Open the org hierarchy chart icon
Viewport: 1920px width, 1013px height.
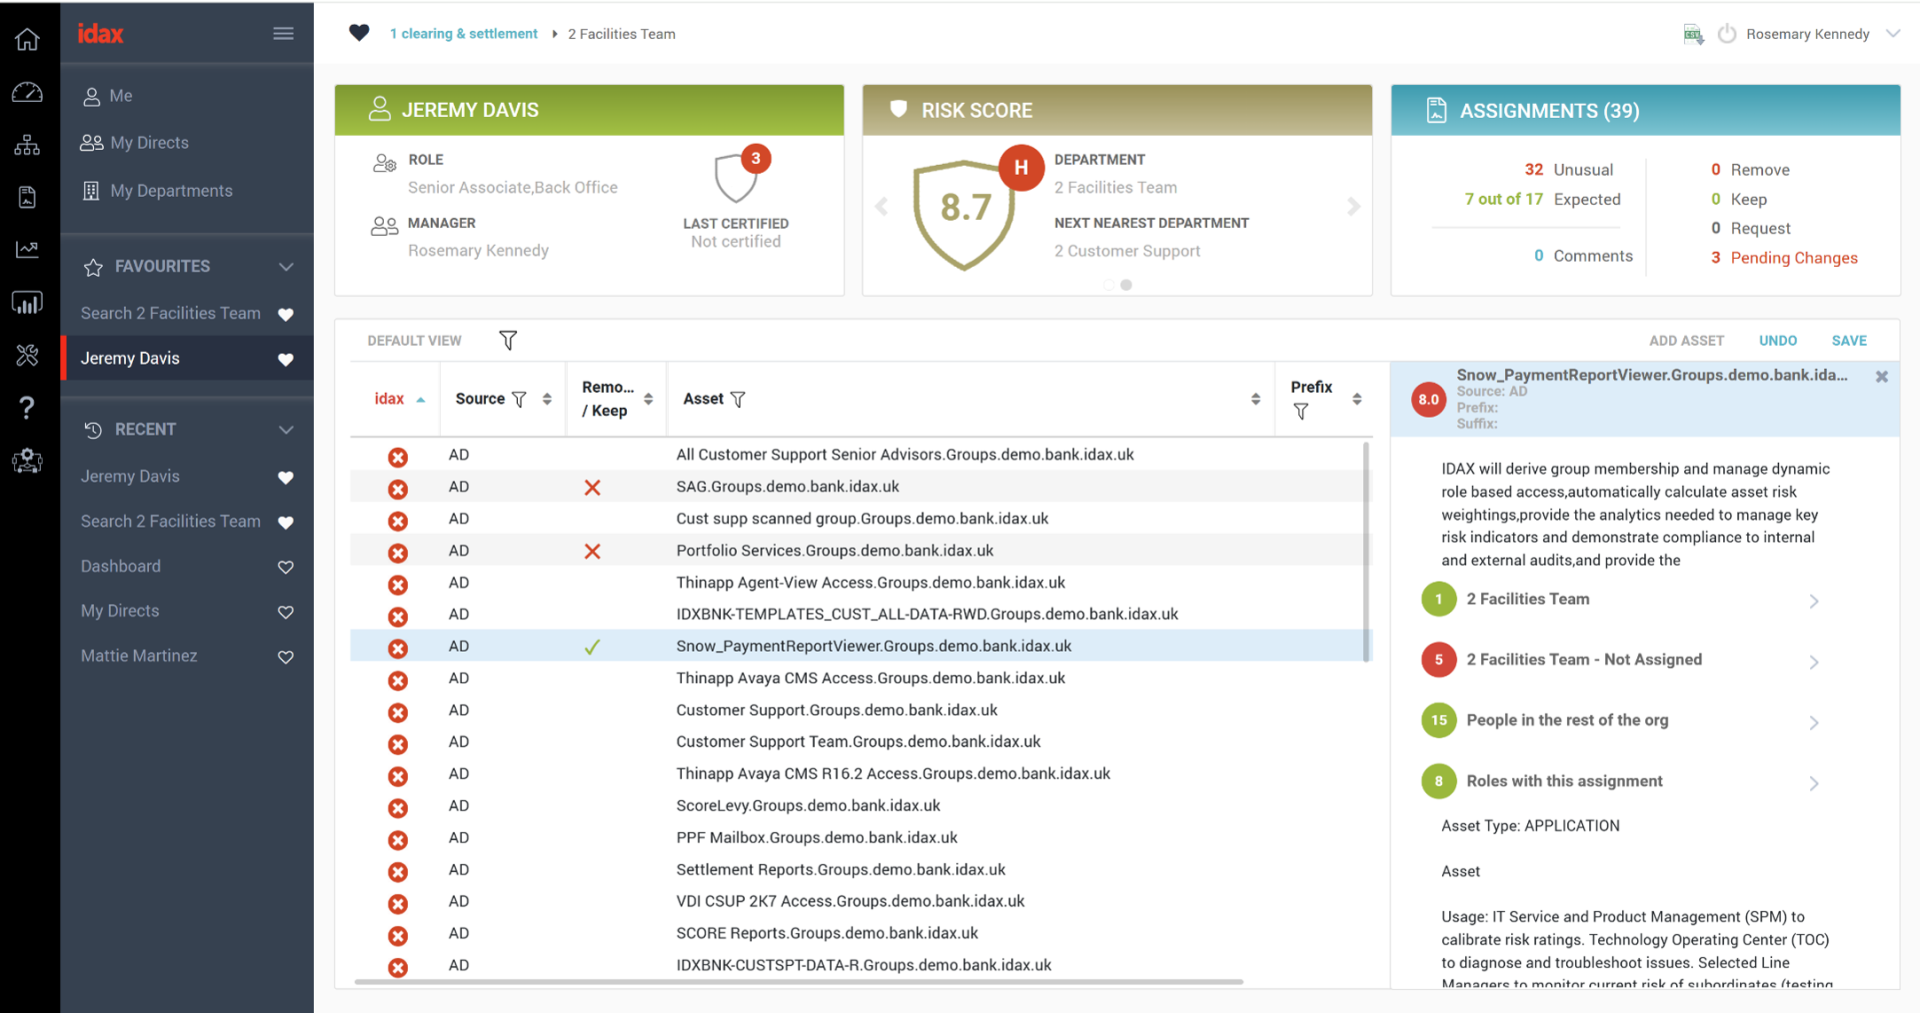pos(27,146)
